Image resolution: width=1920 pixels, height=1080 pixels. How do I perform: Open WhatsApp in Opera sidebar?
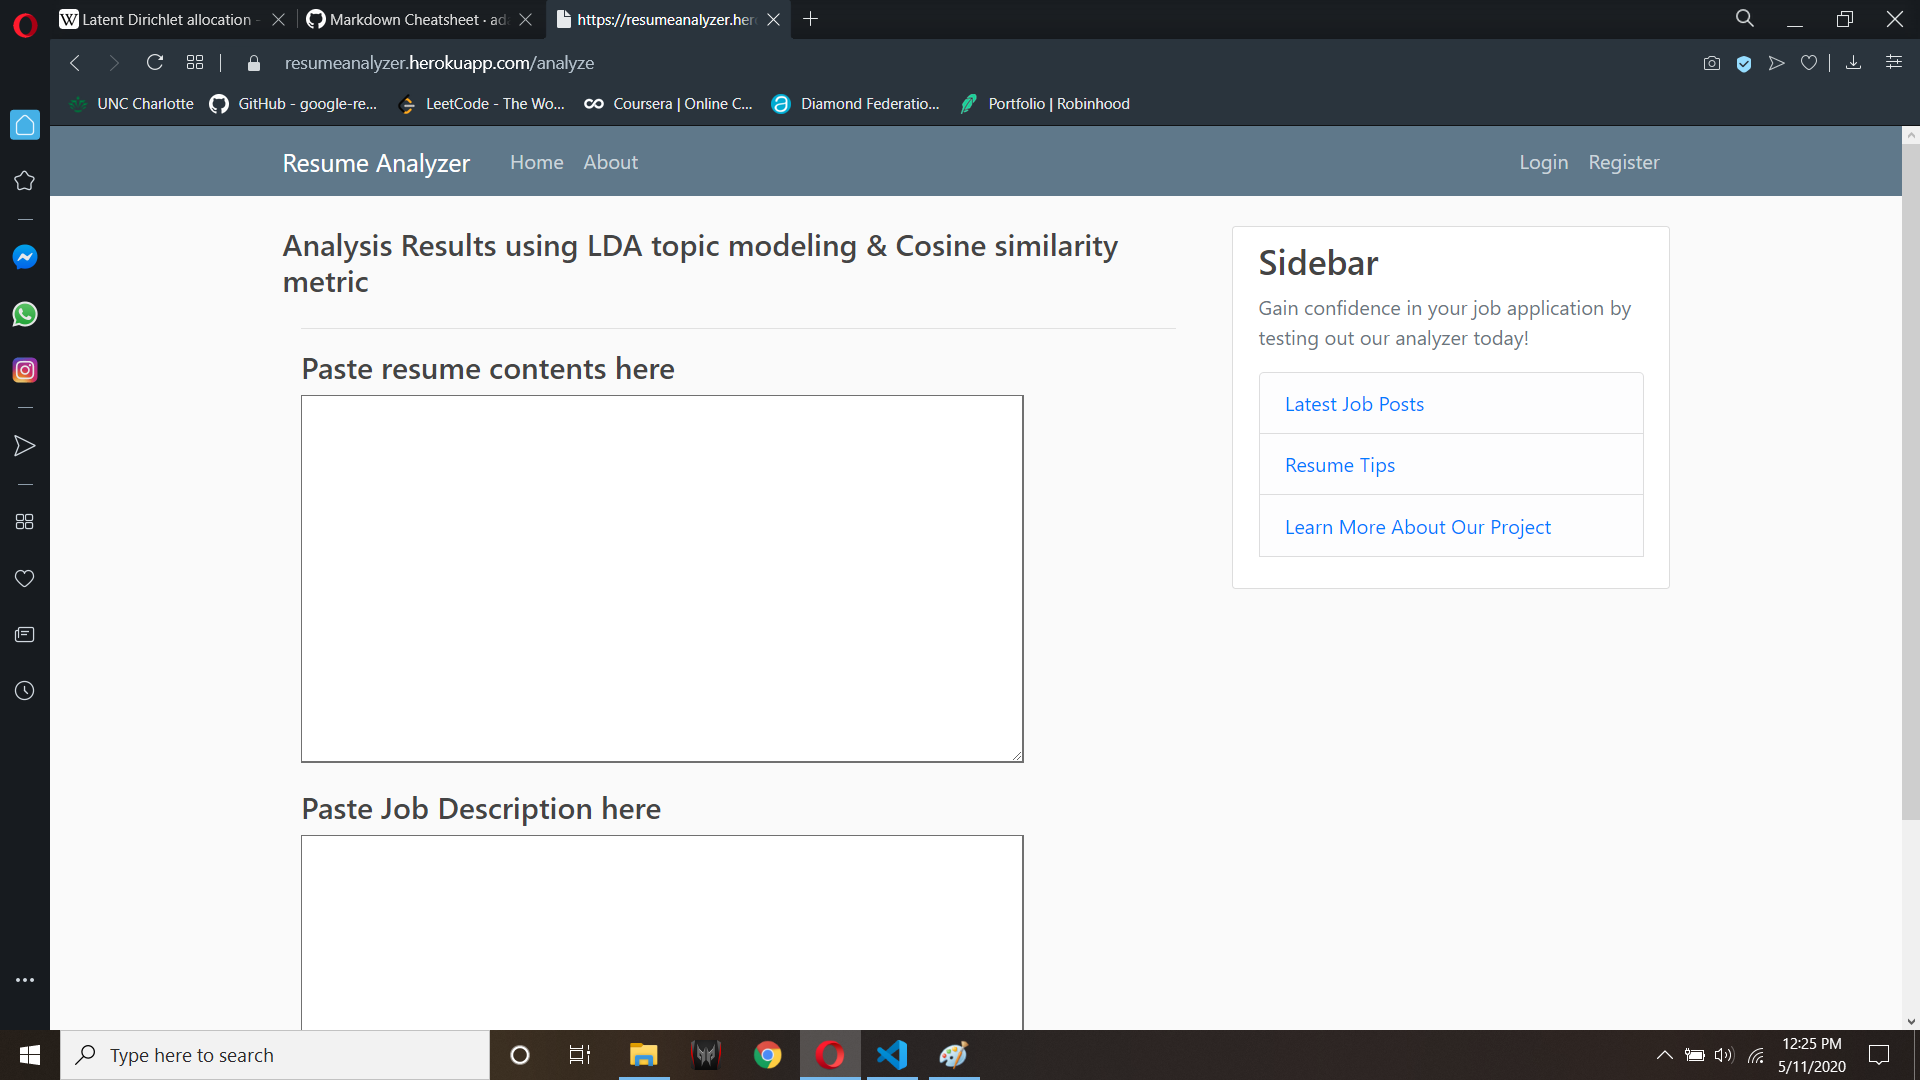[x=25, y=314]
